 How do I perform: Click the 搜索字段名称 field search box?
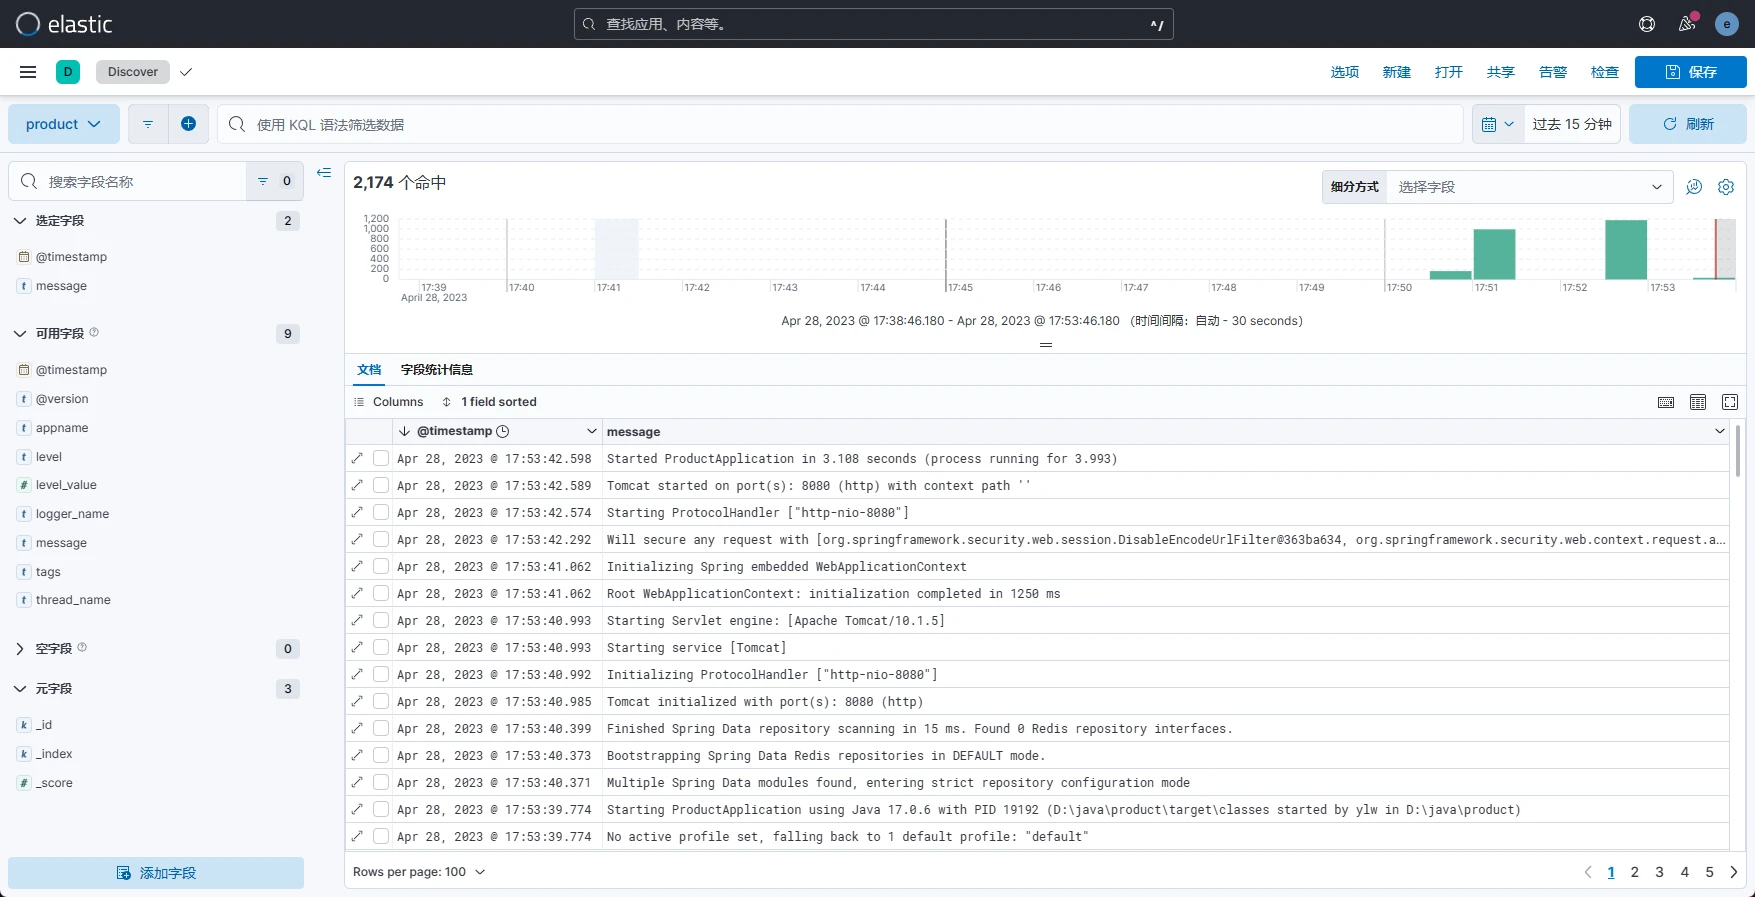(128, 181)
